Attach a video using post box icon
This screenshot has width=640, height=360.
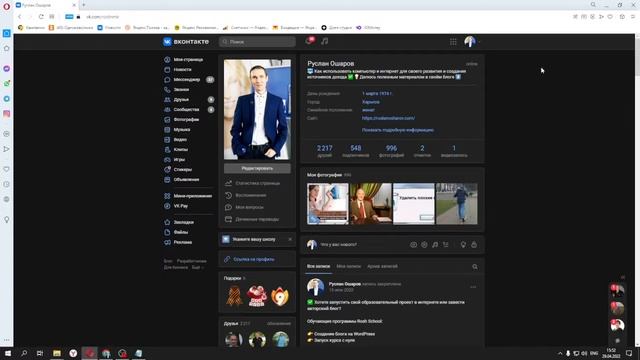point(424,244)
